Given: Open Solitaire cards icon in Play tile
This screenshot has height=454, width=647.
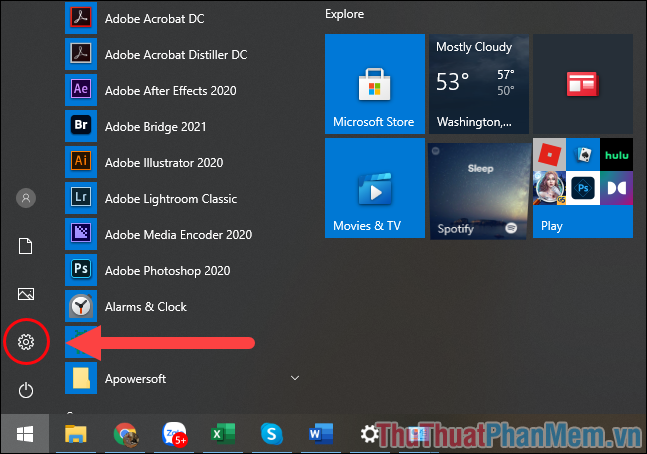Looking at the screenshot, I should click(x=583, y=155).
